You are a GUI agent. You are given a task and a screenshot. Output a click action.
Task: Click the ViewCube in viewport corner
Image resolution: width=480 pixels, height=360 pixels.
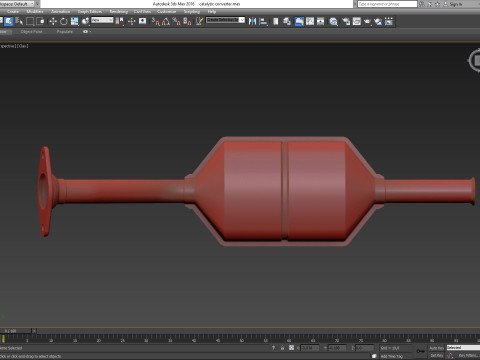pos(475,60)
